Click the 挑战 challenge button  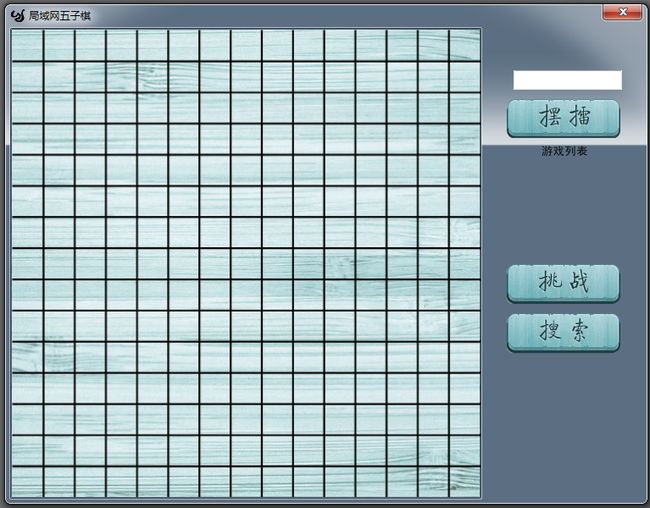point(563,283)
